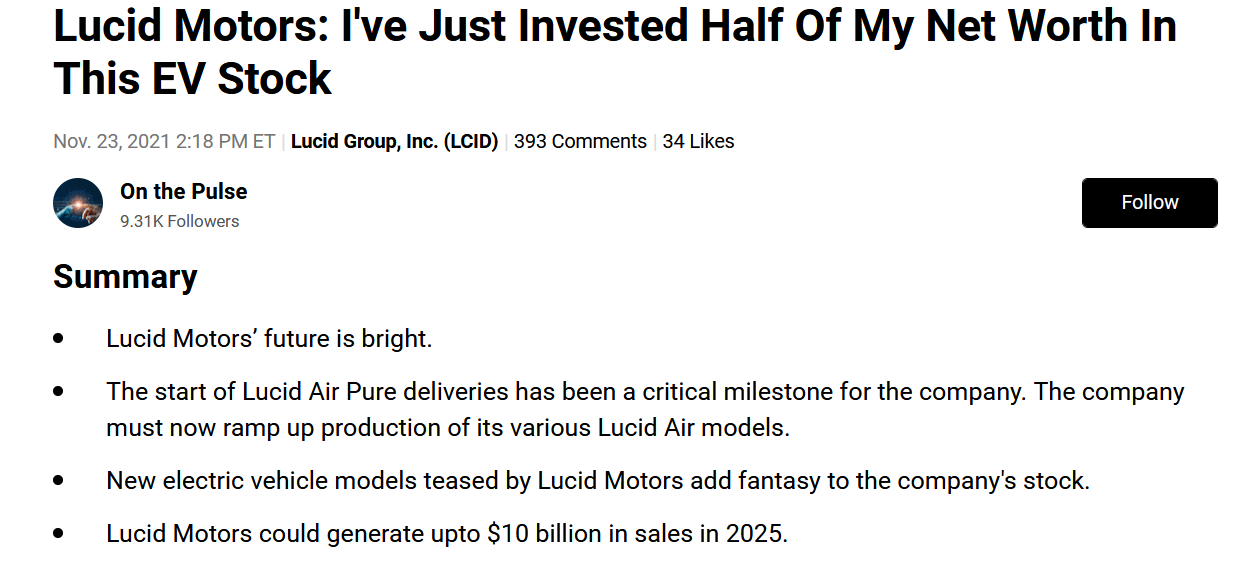Click the $10 billion sales summary point
This screenshot has width=1249, height=565.
click(447, 534)
